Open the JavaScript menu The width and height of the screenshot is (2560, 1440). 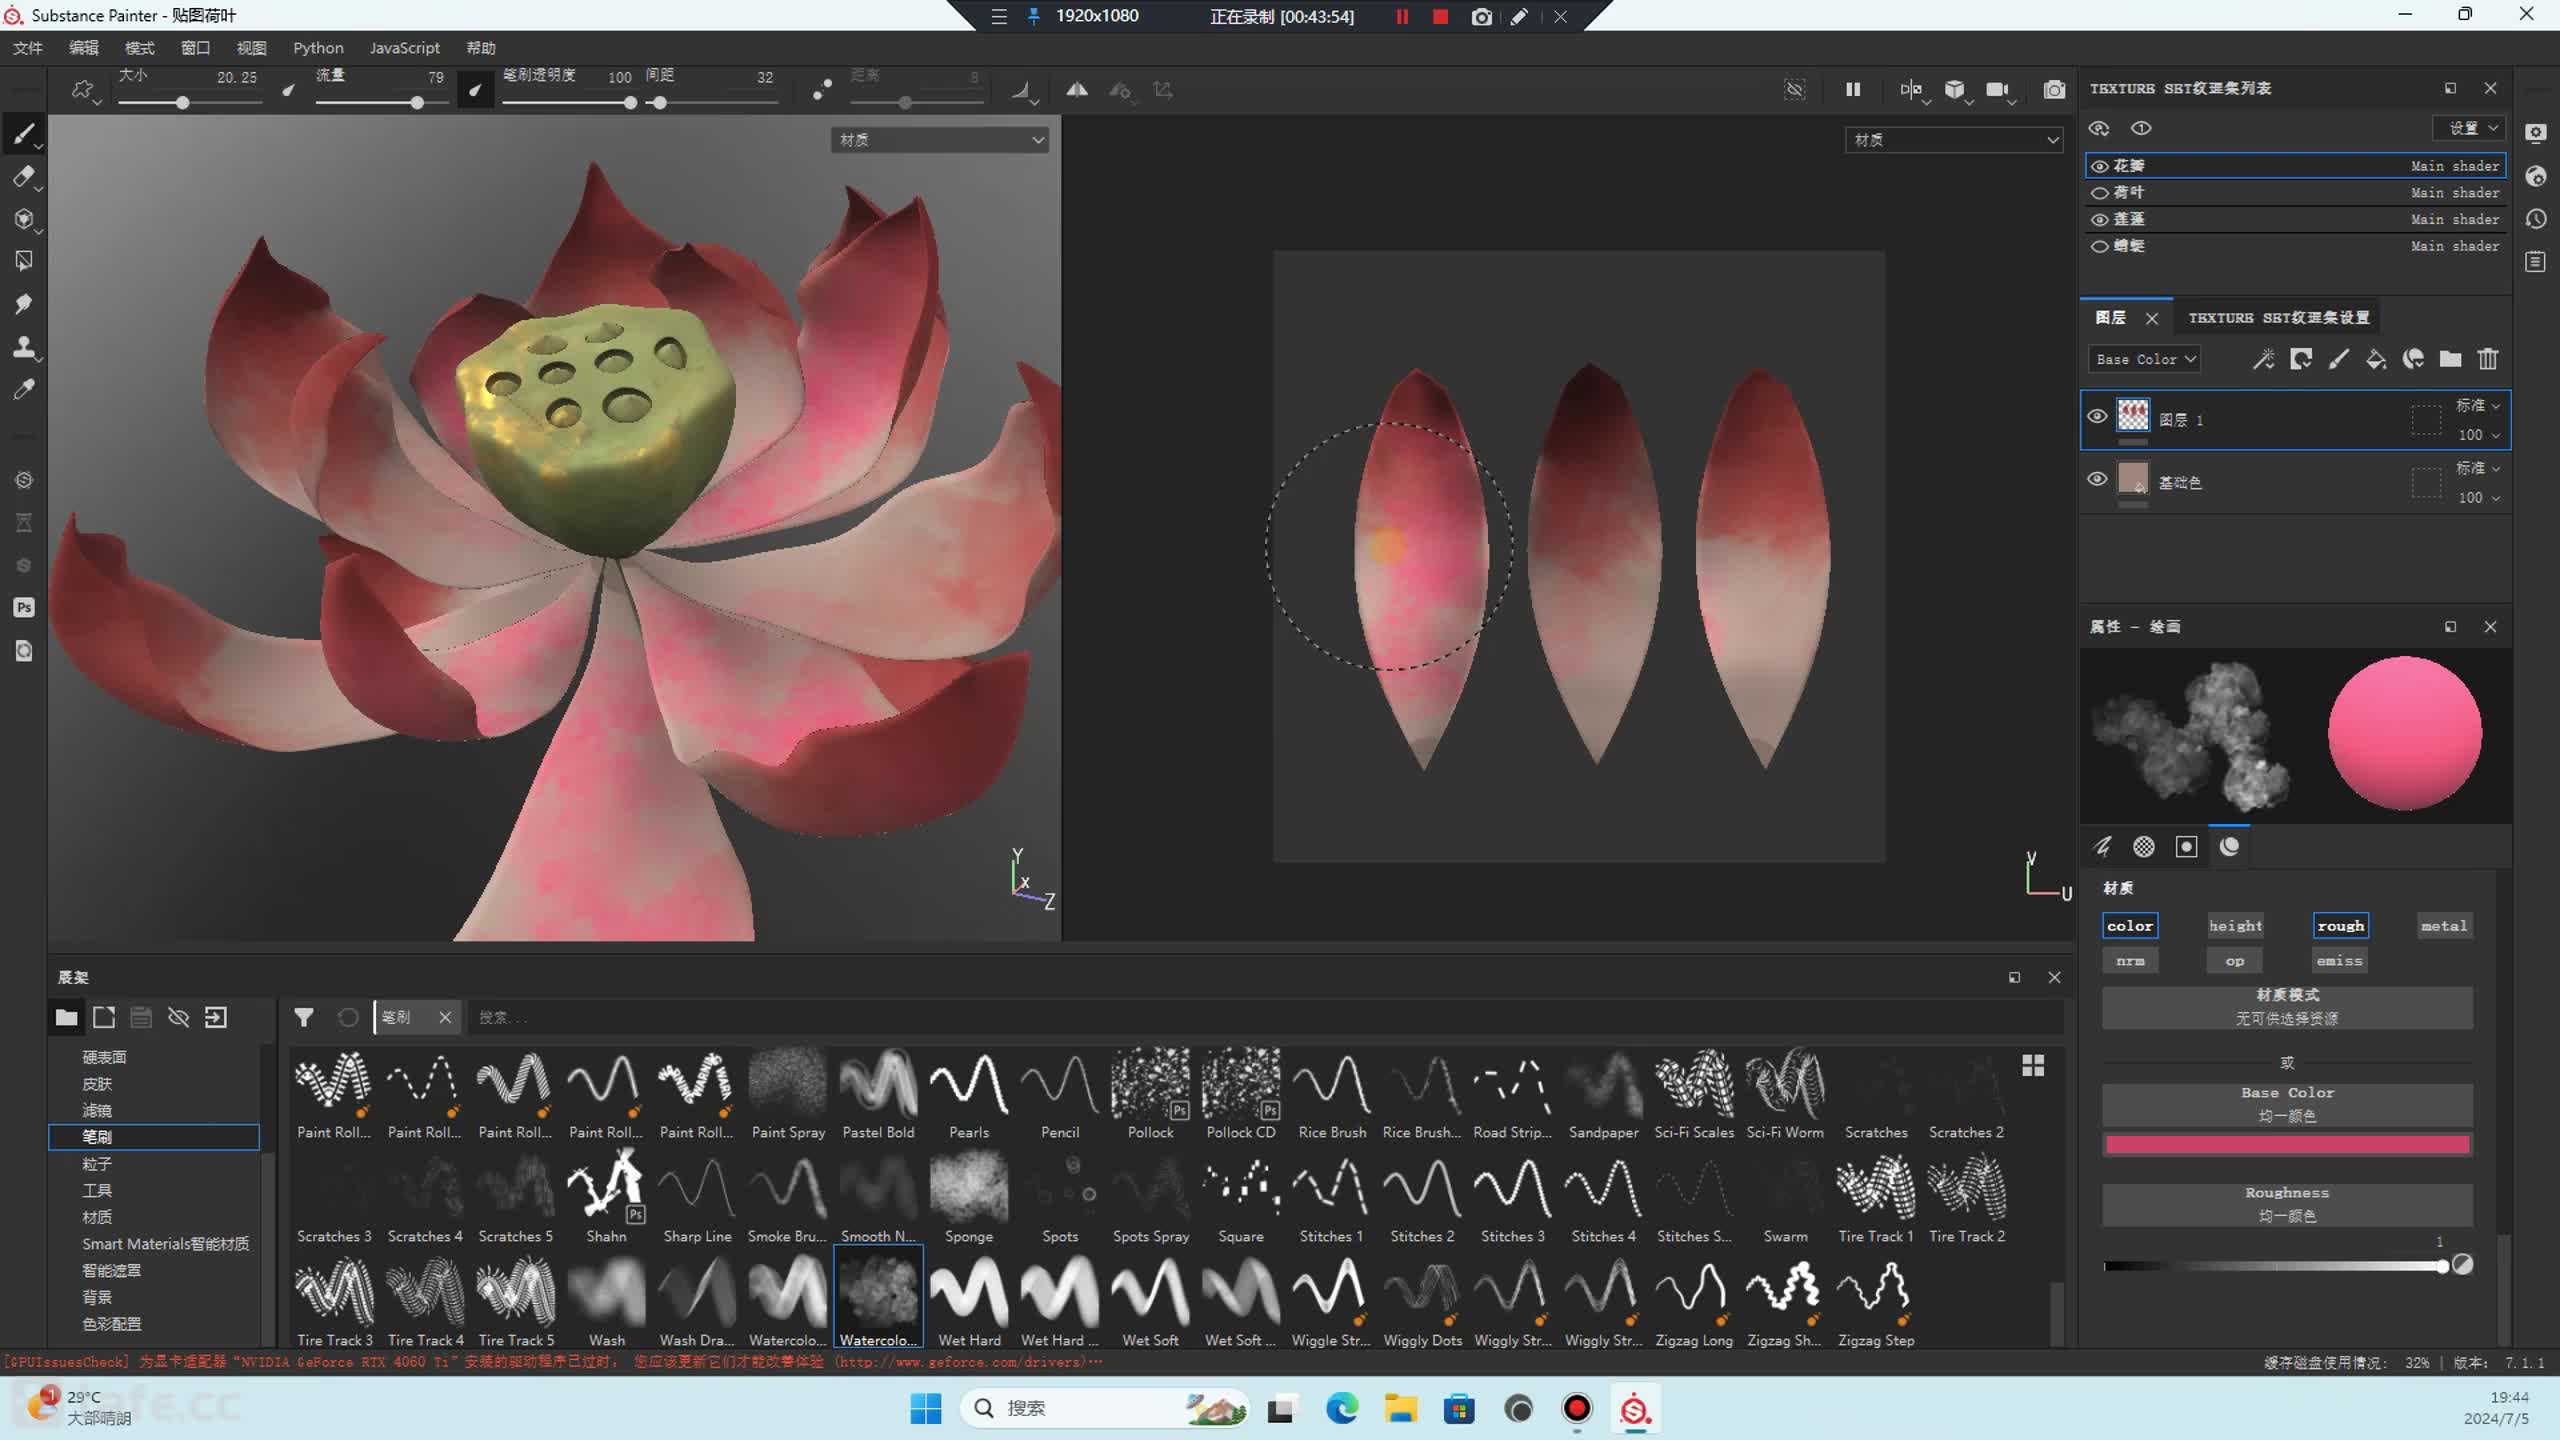click(x=404, y=48)
